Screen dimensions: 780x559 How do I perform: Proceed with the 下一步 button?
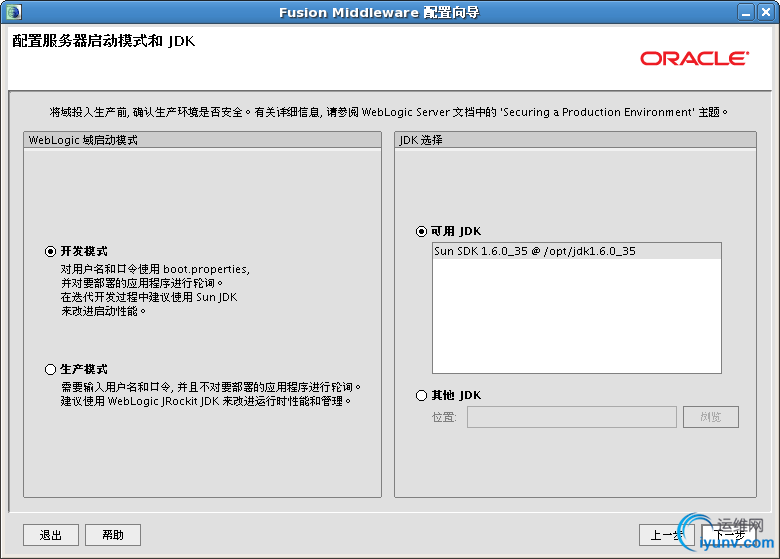coord(728,535)
